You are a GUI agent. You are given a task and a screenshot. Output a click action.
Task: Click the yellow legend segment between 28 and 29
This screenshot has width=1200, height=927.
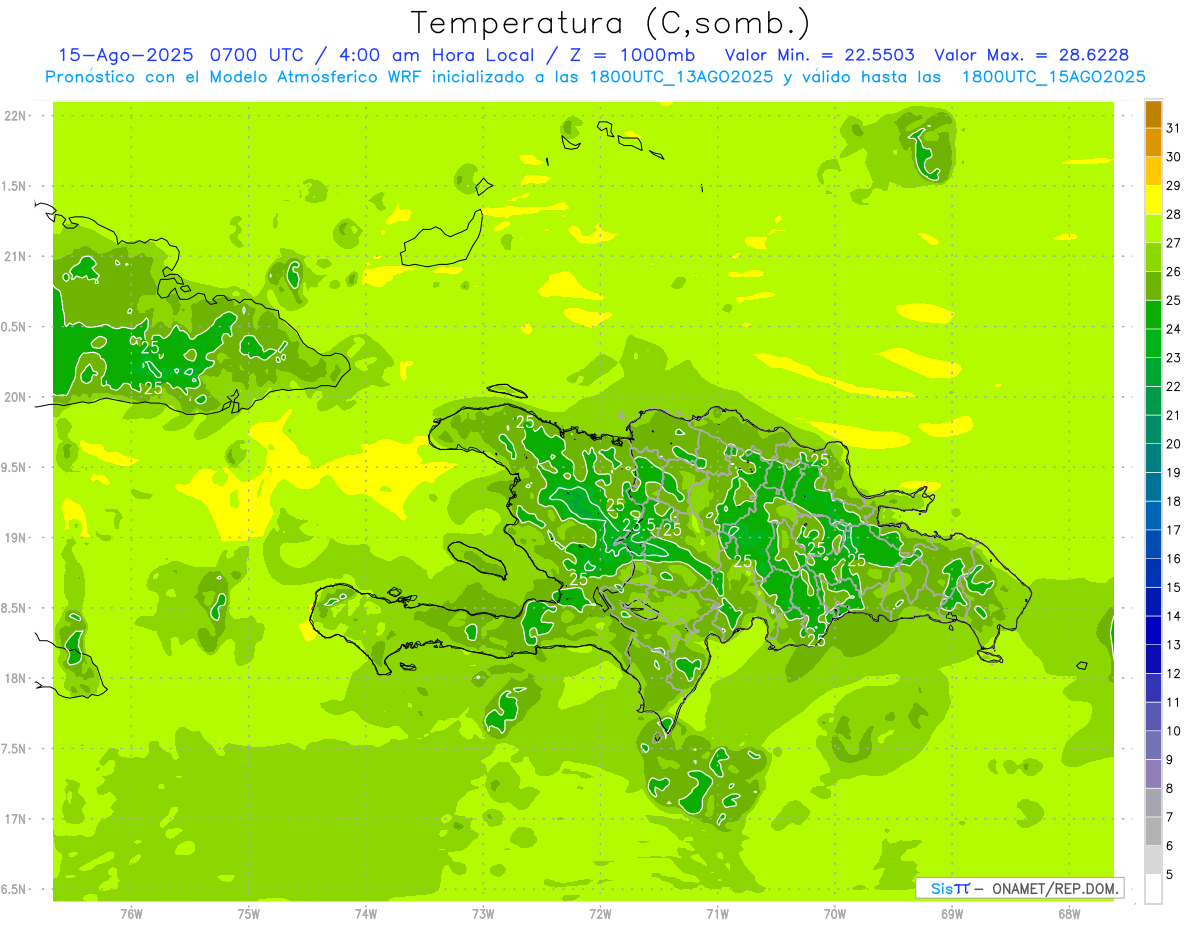click(x=1153, y=200)
